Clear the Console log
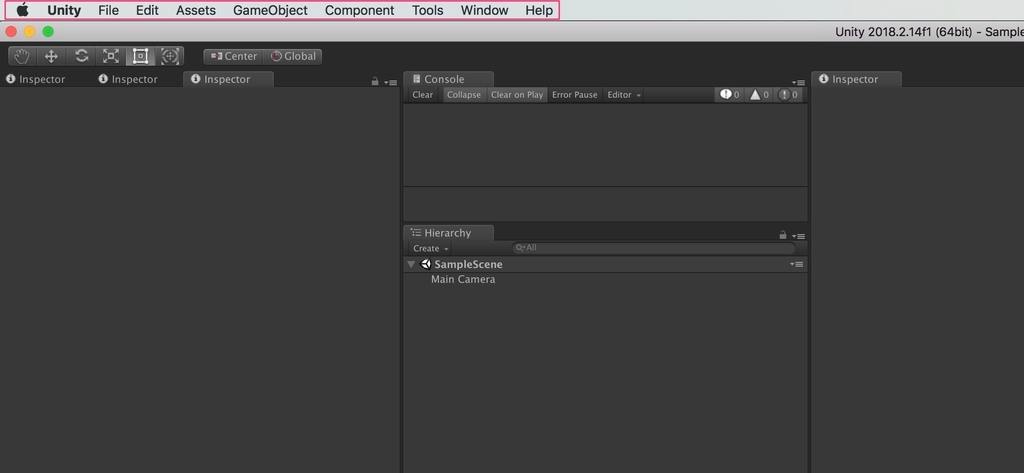The image size is (1024, 473). pos(423,95)
